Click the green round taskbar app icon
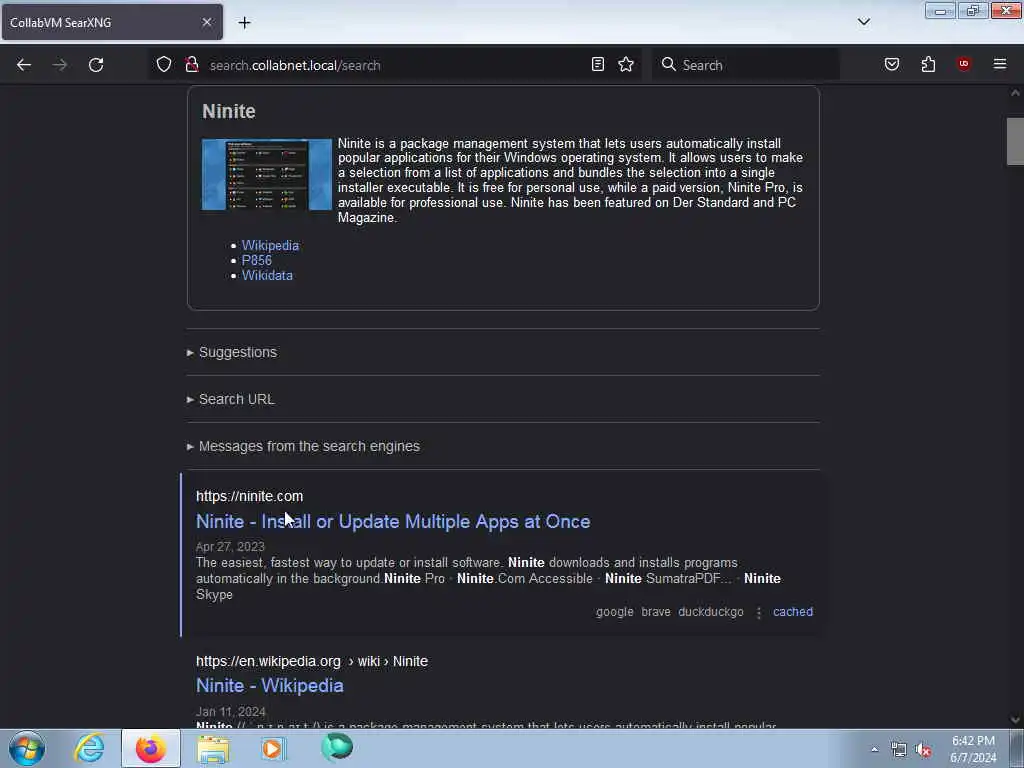The width and height of the screenshot is (1024, 768). 337,747
